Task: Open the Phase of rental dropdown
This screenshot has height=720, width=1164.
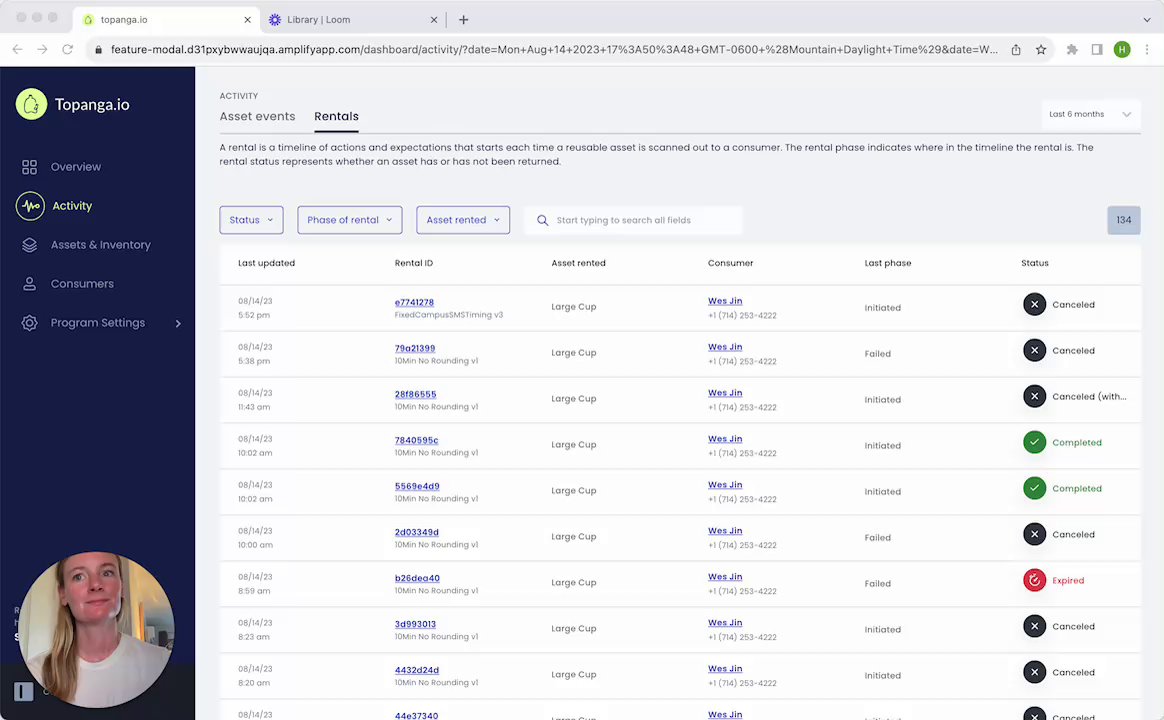Action: tap(349, 220)
